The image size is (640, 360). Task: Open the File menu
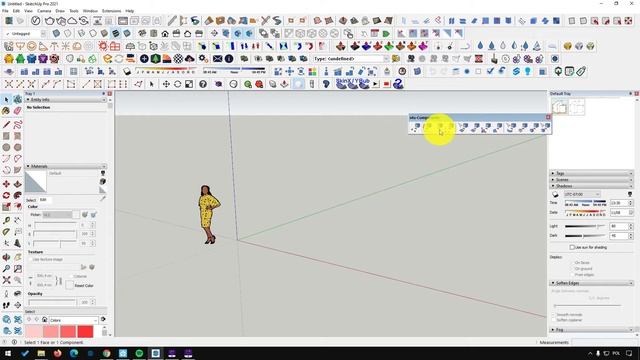pyautogui.click(x=5, y=11)
